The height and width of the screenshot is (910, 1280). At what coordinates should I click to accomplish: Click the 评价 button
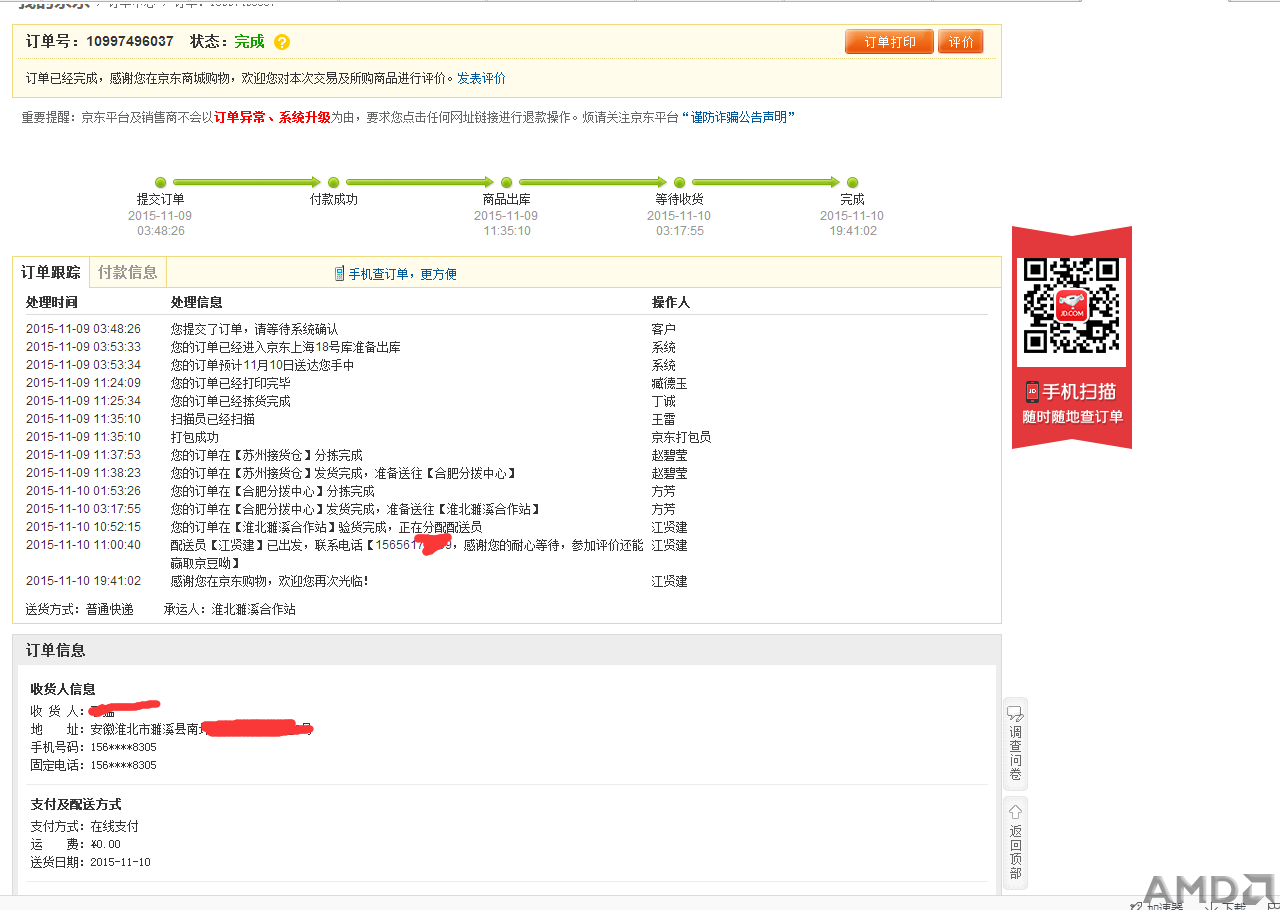(x=961, y=42)
